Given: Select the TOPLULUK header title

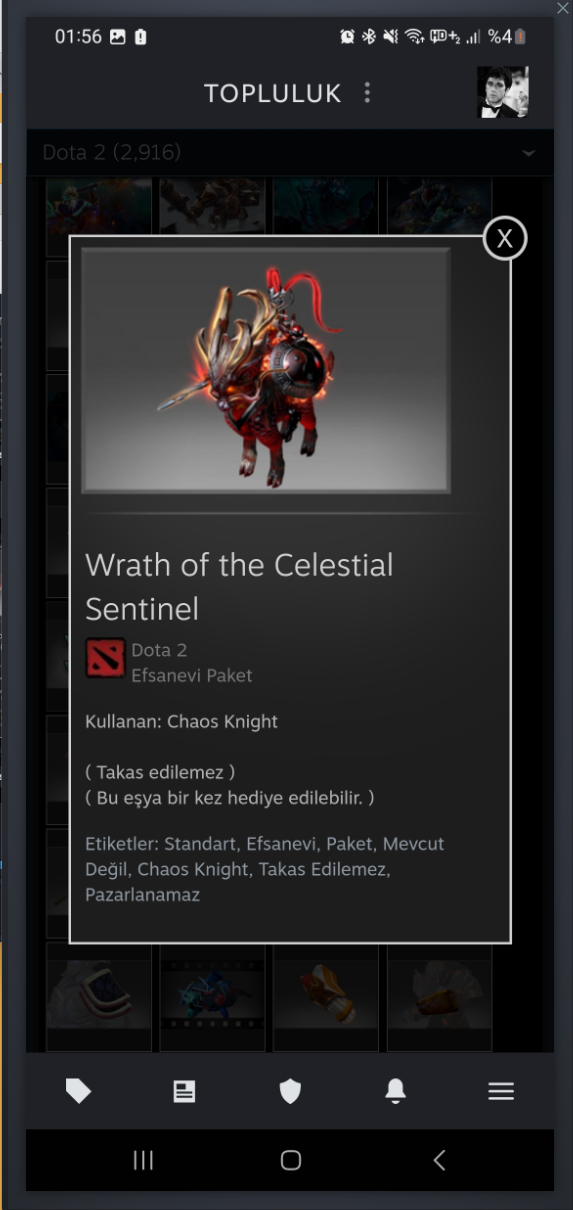Looking at the screenshot, I should (x=273, y=93).
